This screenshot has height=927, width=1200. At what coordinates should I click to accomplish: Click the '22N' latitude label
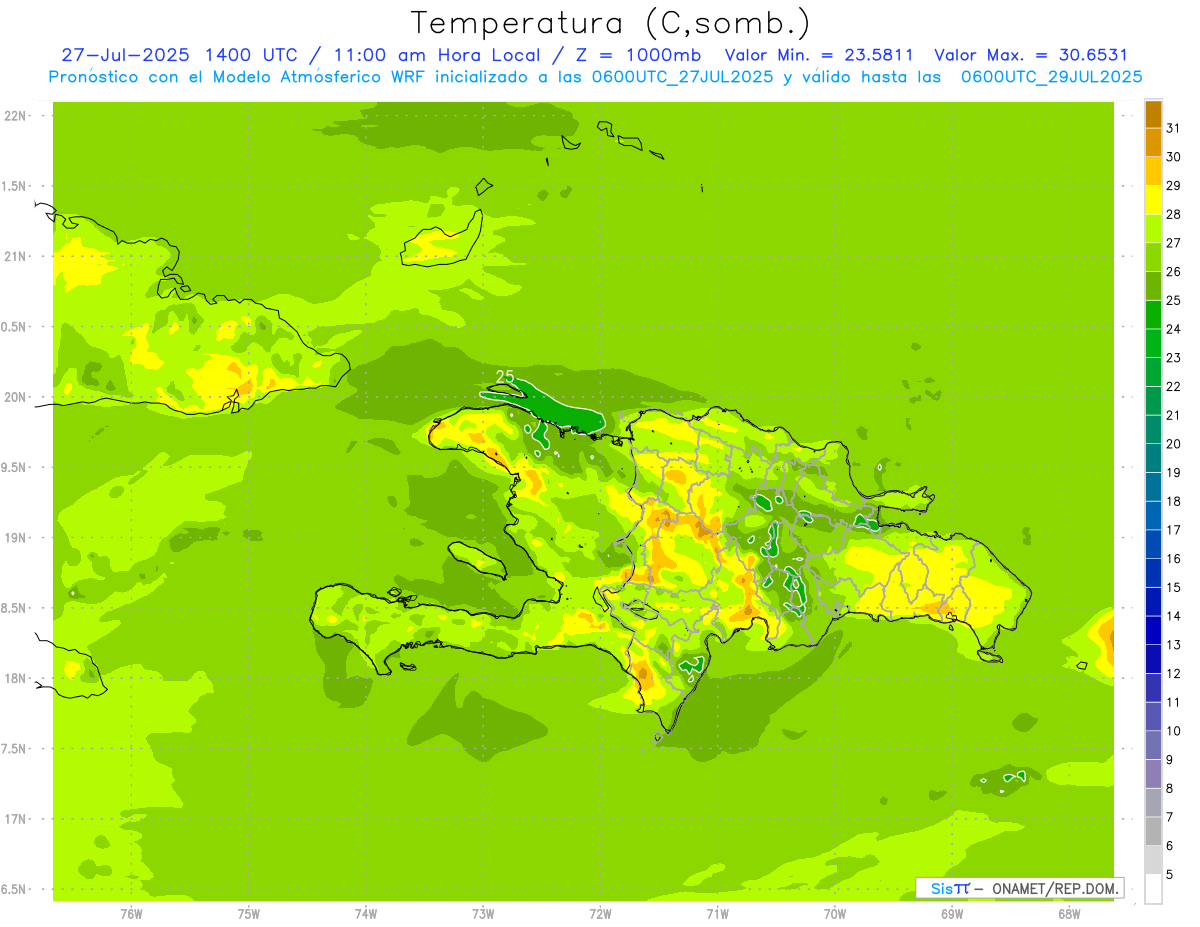[15, 116]
